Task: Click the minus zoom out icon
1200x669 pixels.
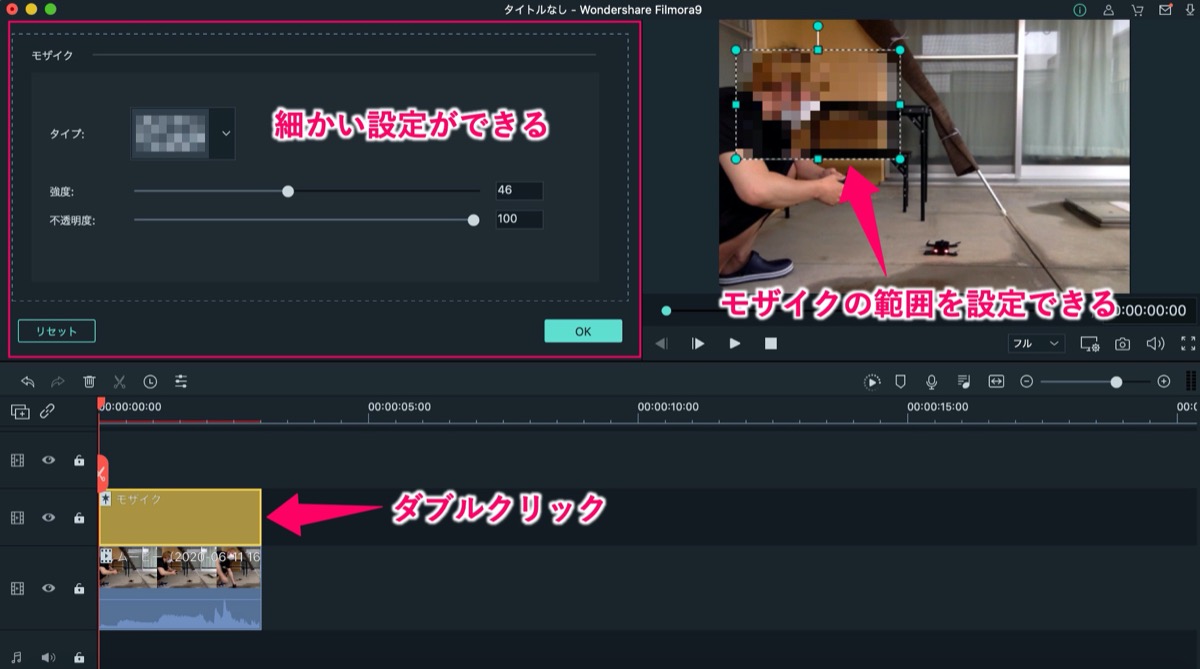Action: [1026, 381]
